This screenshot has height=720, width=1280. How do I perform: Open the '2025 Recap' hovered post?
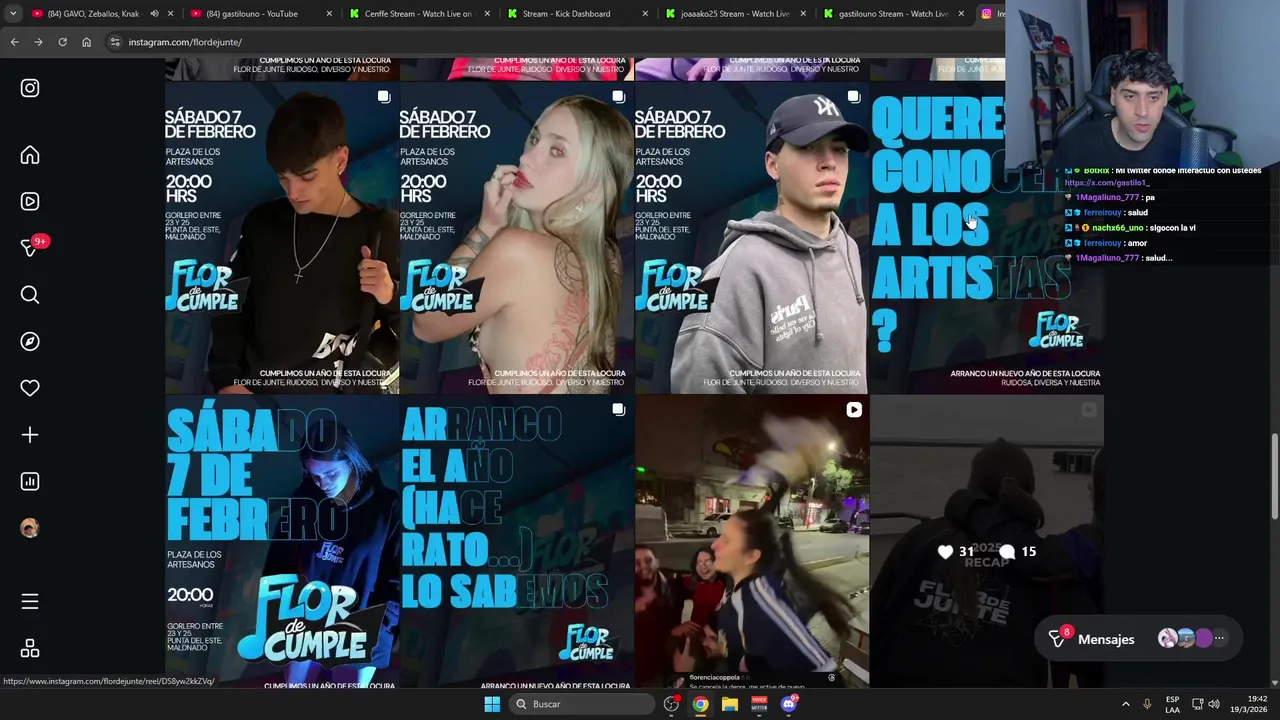[x=987, y=542]
